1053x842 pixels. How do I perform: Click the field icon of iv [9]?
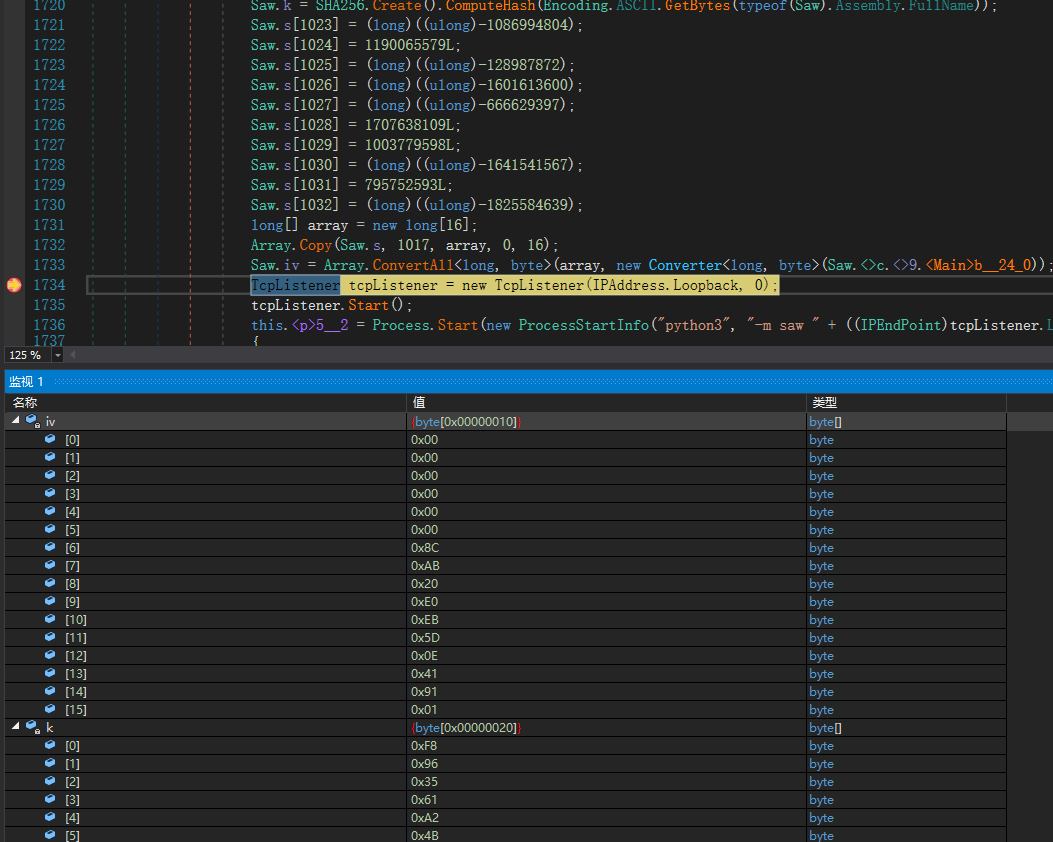(x=50, y=601)
